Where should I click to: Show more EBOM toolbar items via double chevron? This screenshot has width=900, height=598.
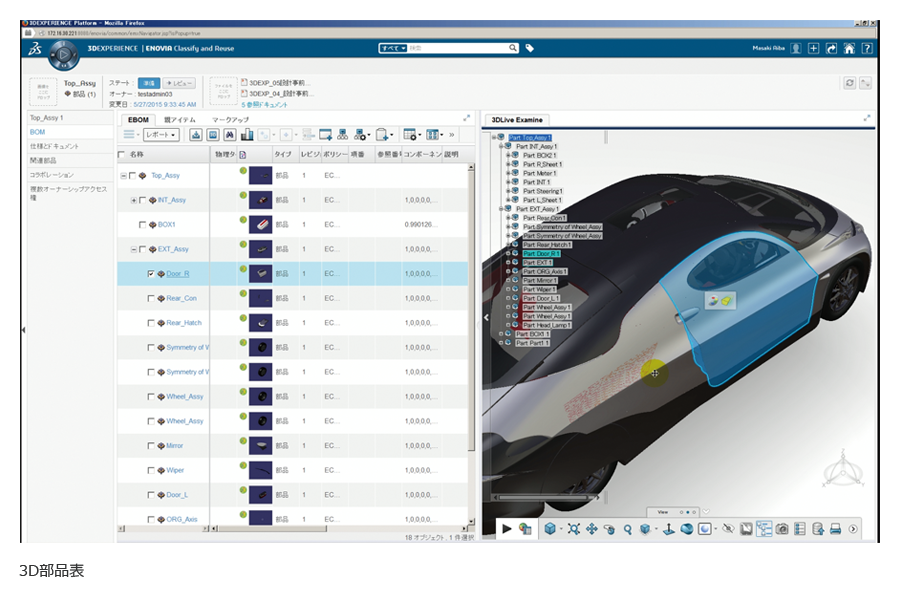coord(452,135)
